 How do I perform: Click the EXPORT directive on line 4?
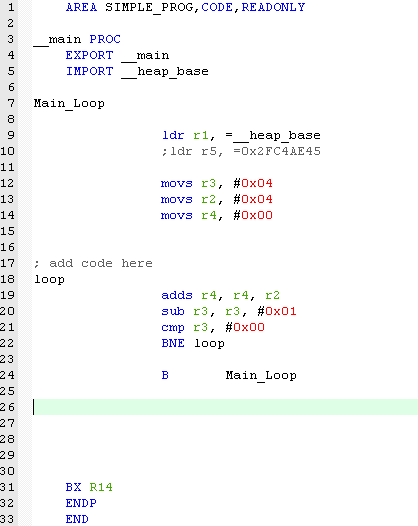90,55
